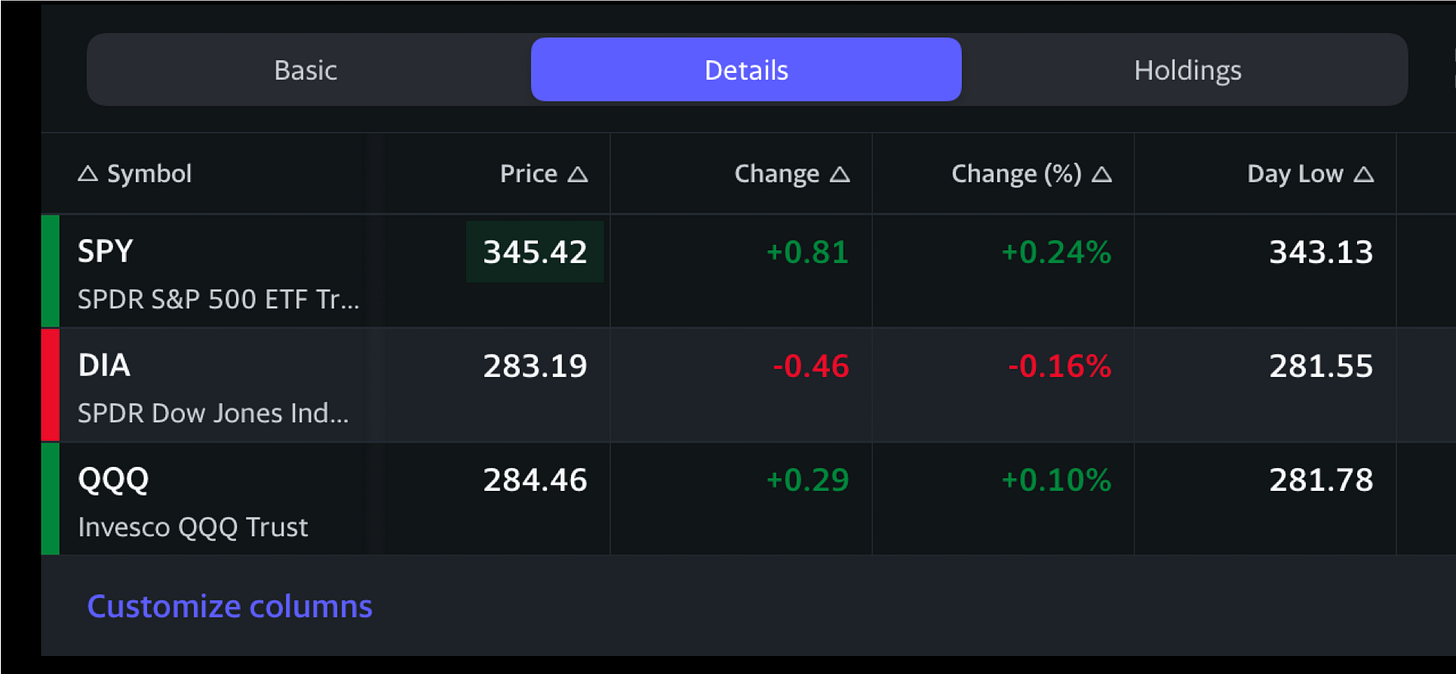Click the QQQ day low 281.78
This screenshot has width=1456, height=674.
[x=1321, y=481]
